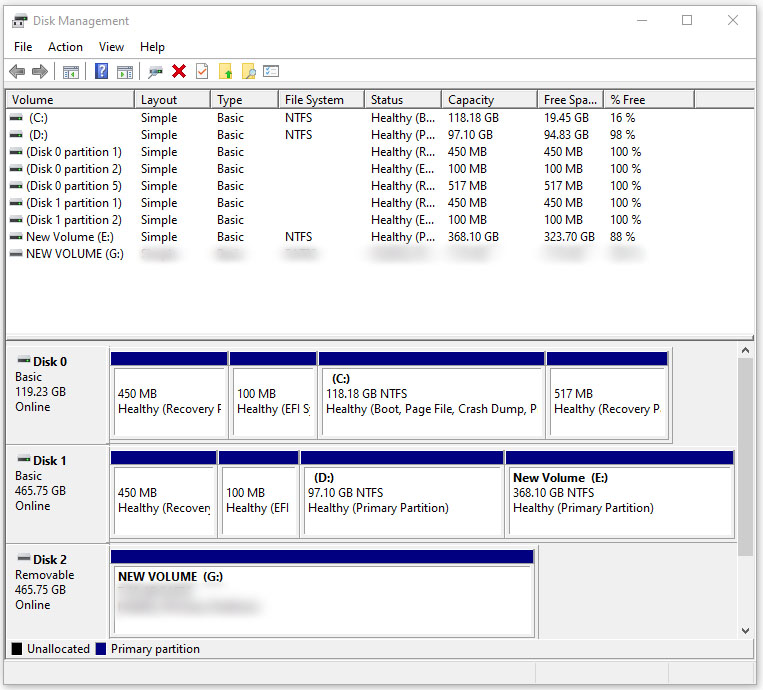Image resolution: width=763 pixels, height=690 pixels.
Task: Click the Properties icon with the checkmark page
Action: coord(202,71)
